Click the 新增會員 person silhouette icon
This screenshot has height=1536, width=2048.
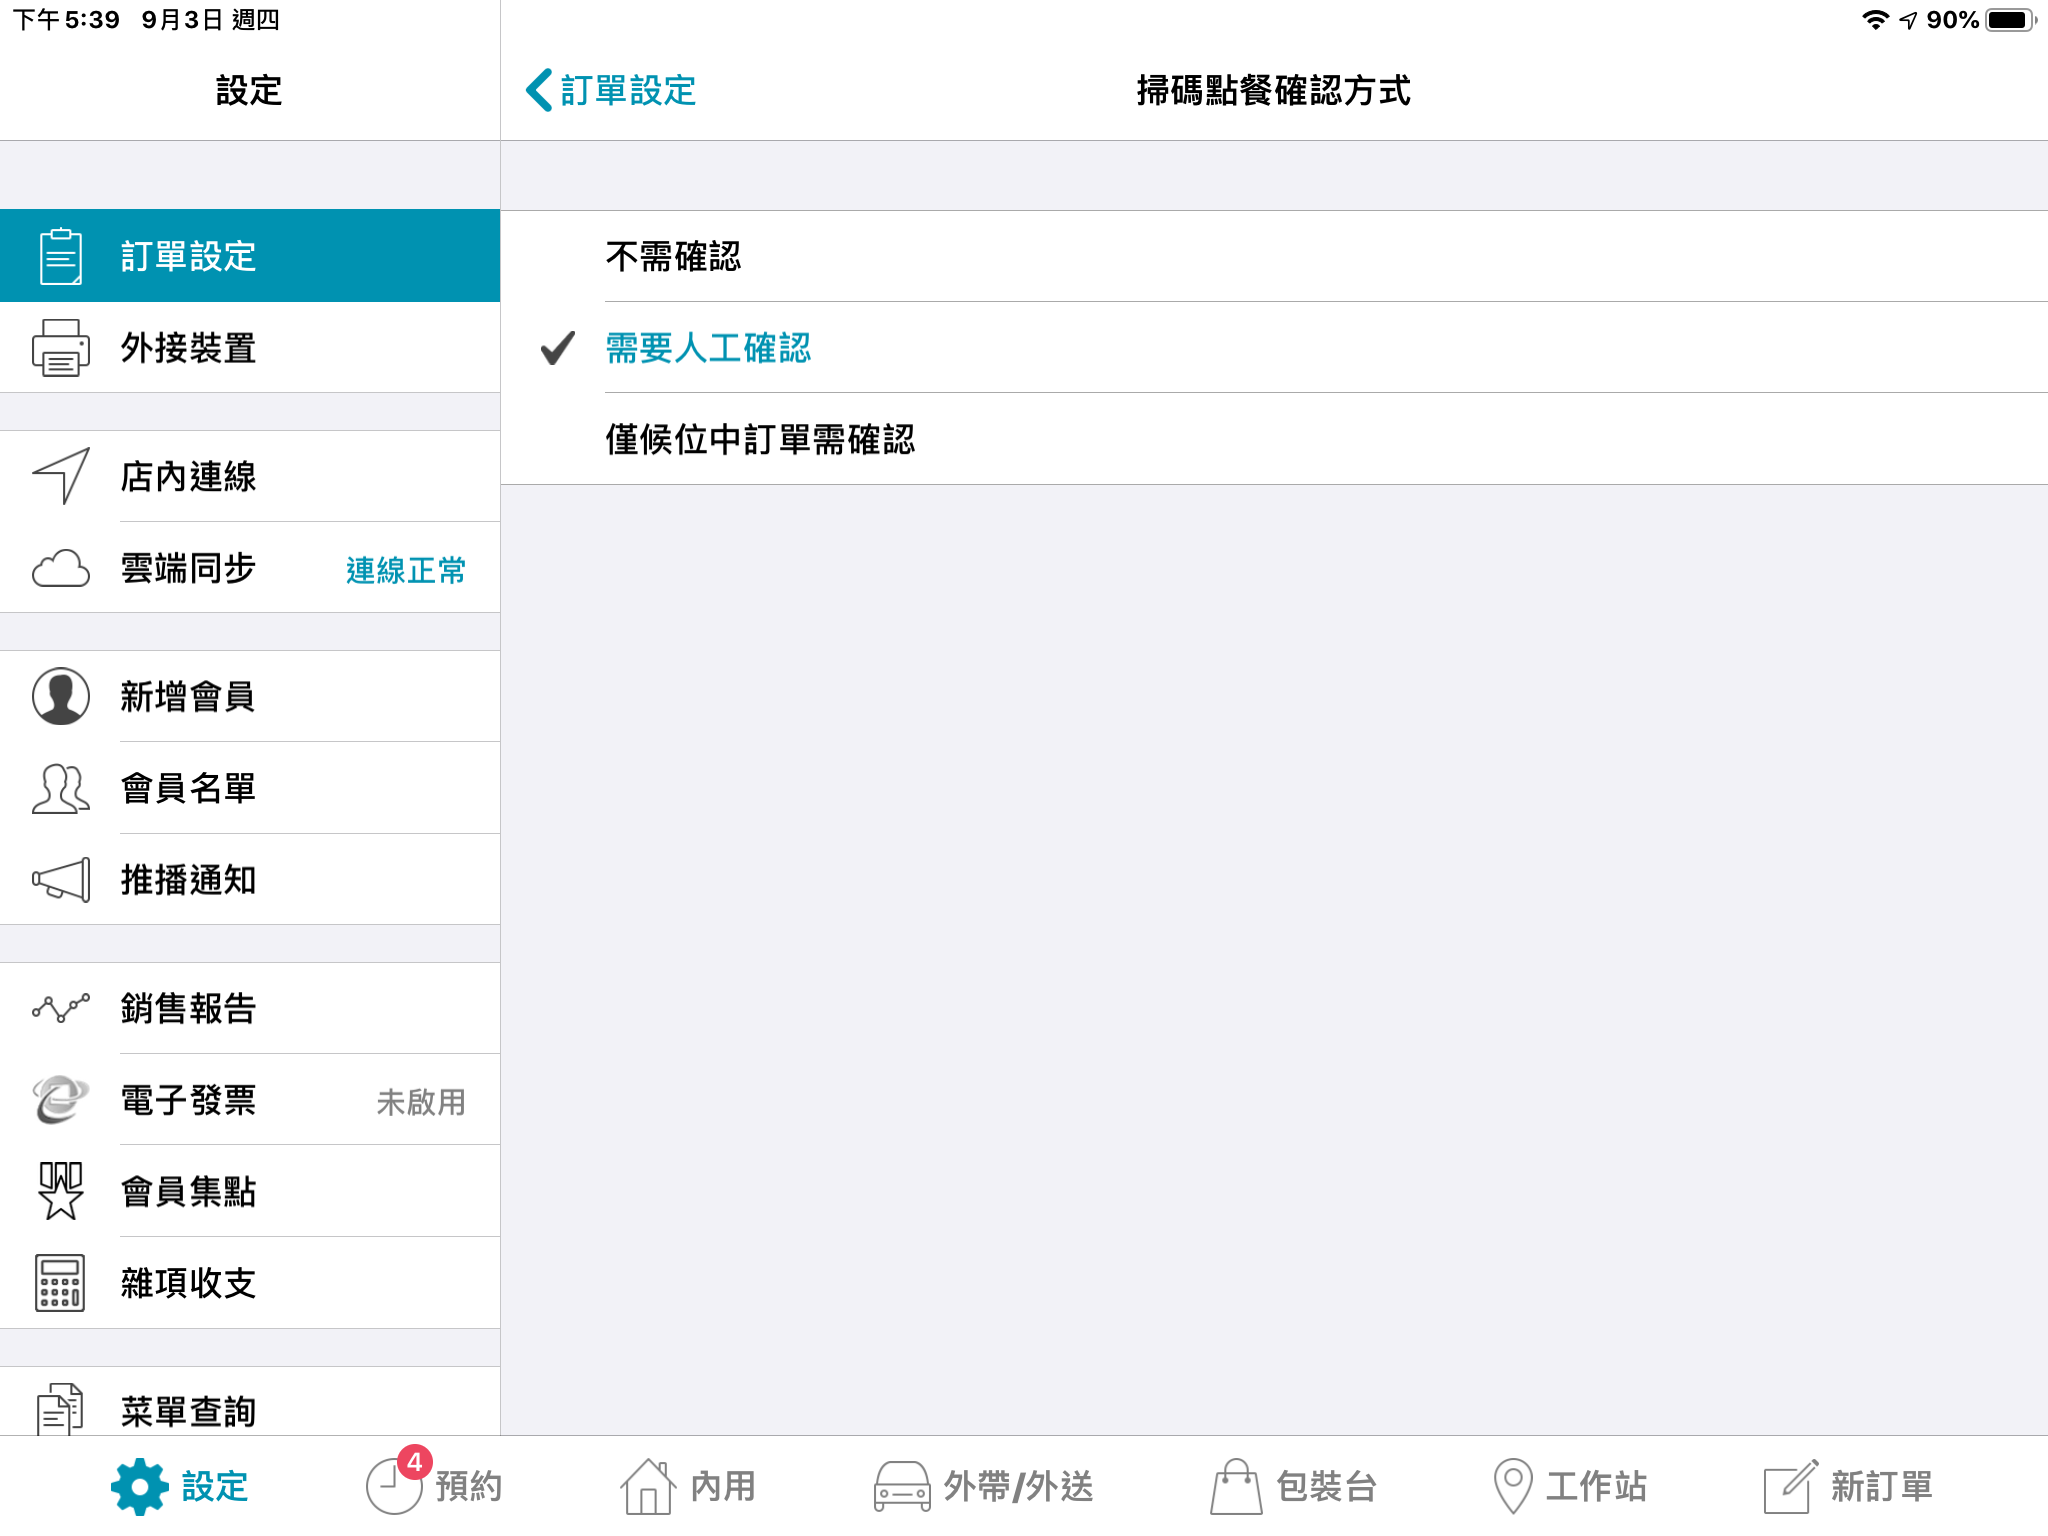60,696
